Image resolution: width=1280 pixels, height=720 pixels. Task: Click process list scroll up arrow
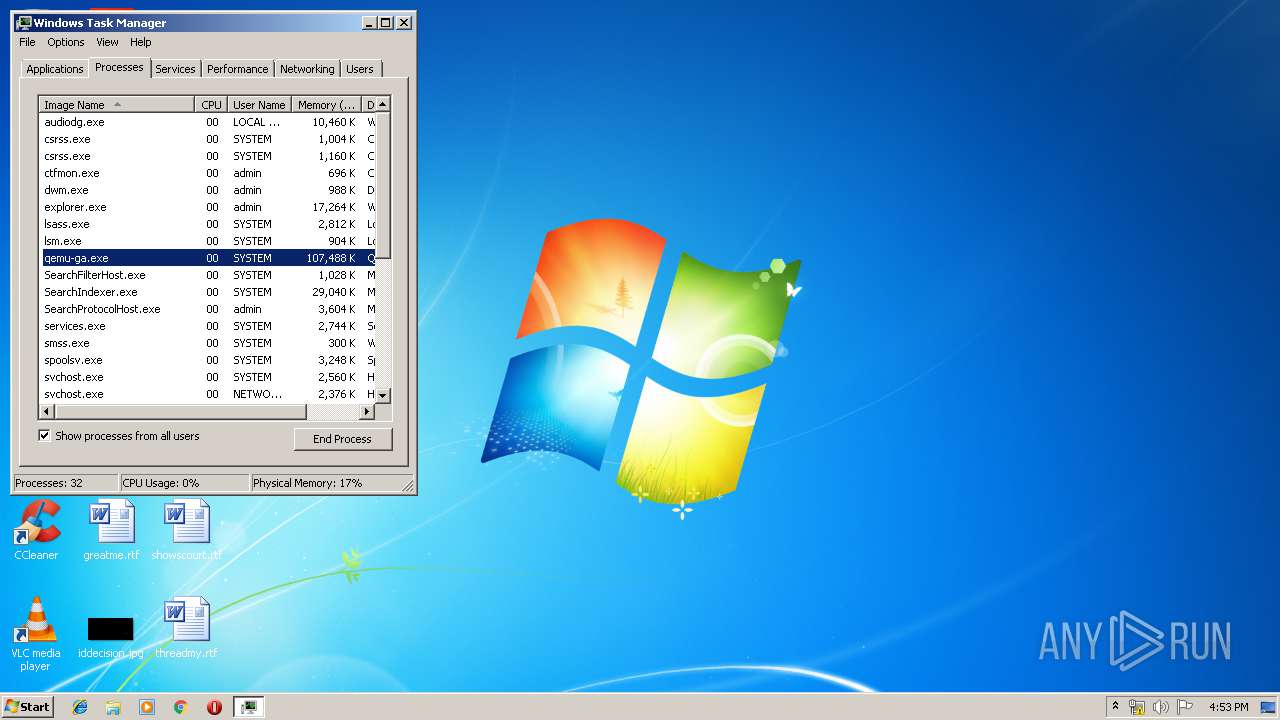point(383,104)
